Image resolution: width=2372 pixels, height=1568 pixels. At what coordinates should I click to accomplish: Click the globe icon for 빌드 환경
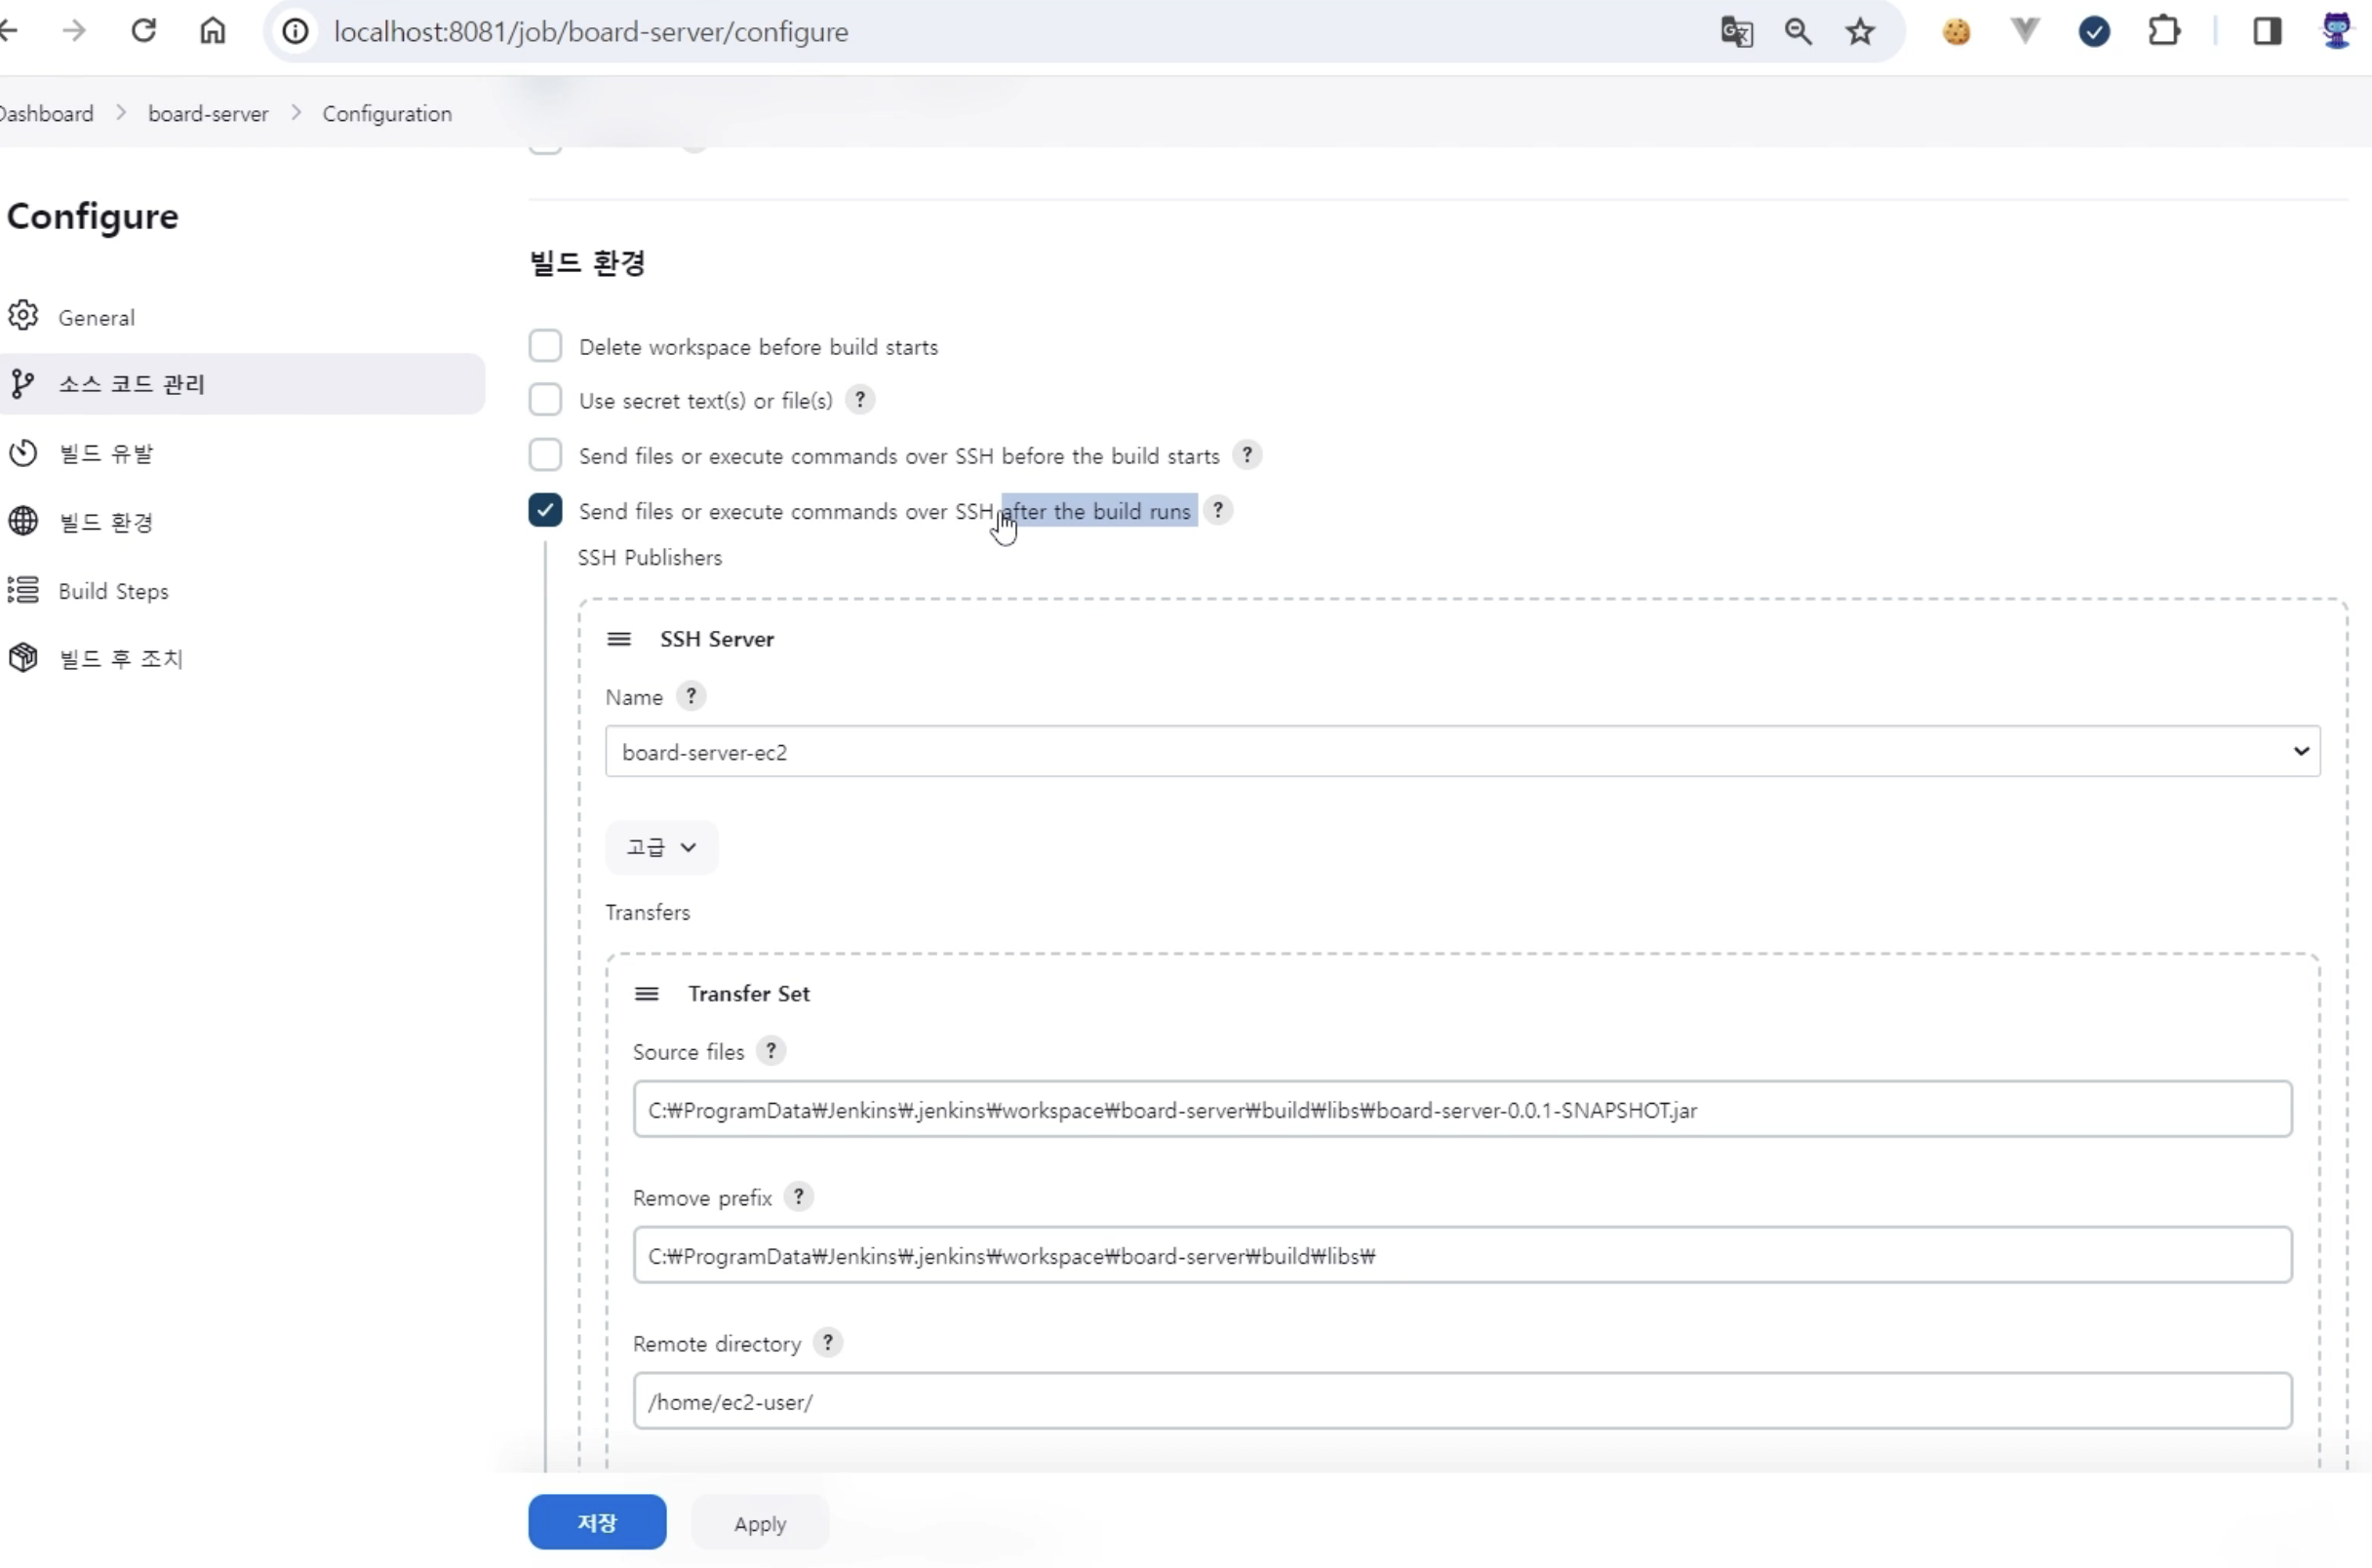[x=23, y=521]
